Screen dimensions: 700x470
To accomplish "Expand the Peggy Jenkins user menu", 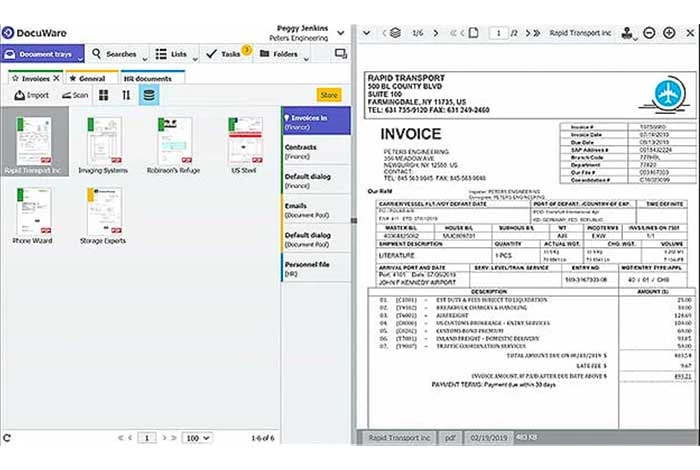I will [341, 33].
